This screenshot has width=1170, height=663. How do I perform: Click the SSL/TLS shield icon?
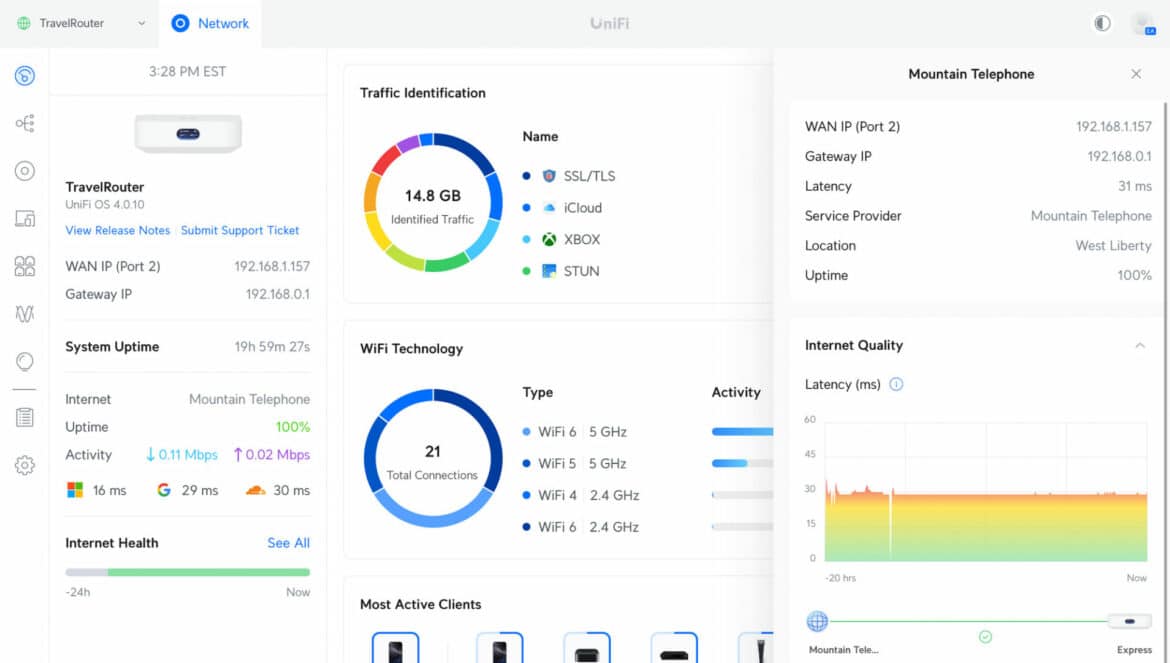[x=549, y=176]
